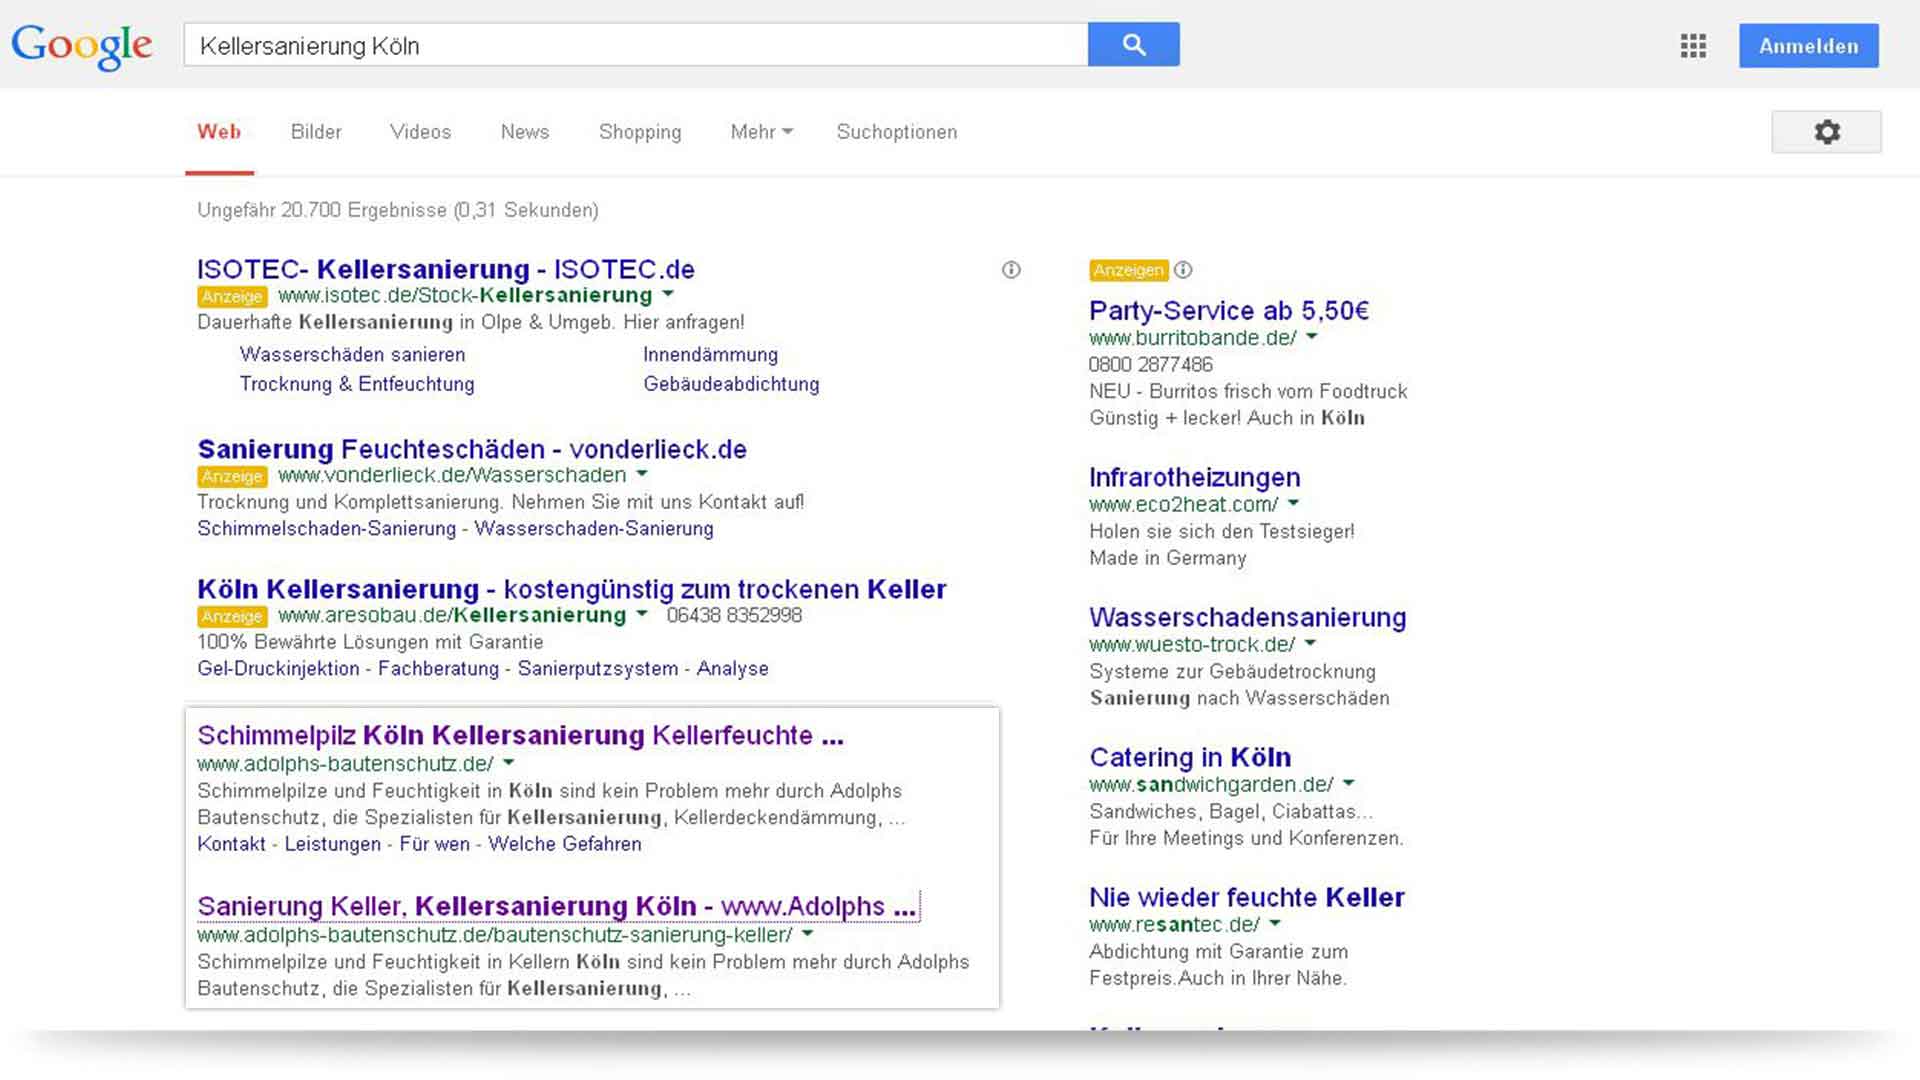Switch to the Shopping tab
Viewport: 1920px width, 1080px height.
pos(640,132)
